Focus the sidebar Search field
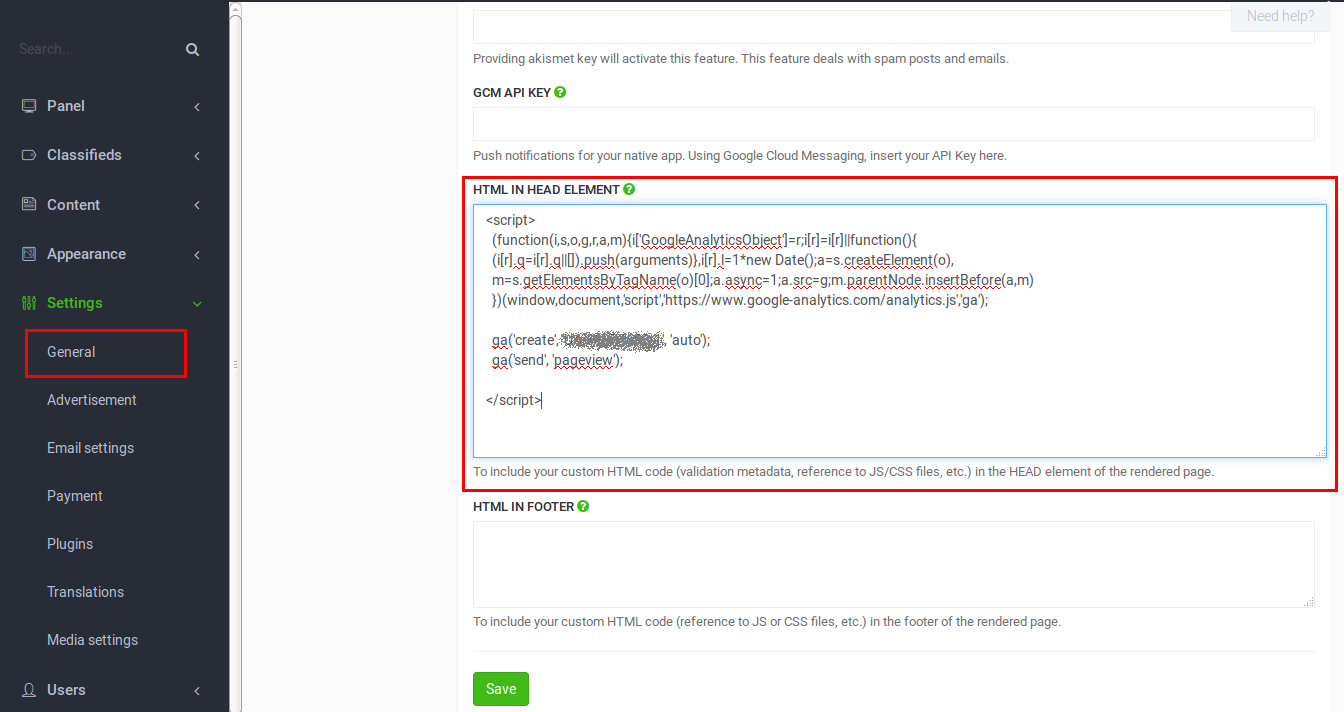 (x=95, y=49)
